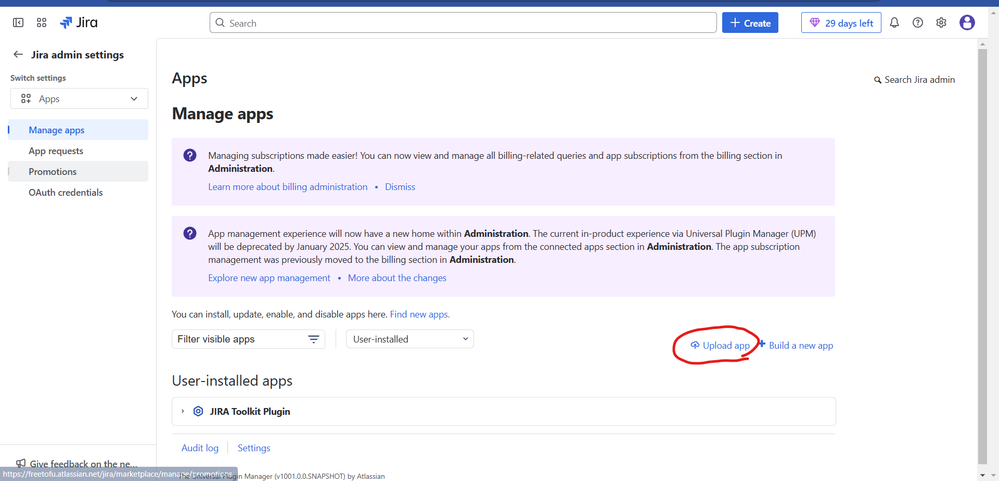The width and height of the screenshot is (999, 481).
Task: Click the plus icon beside Build a new app
Action: tap(762, 344)
